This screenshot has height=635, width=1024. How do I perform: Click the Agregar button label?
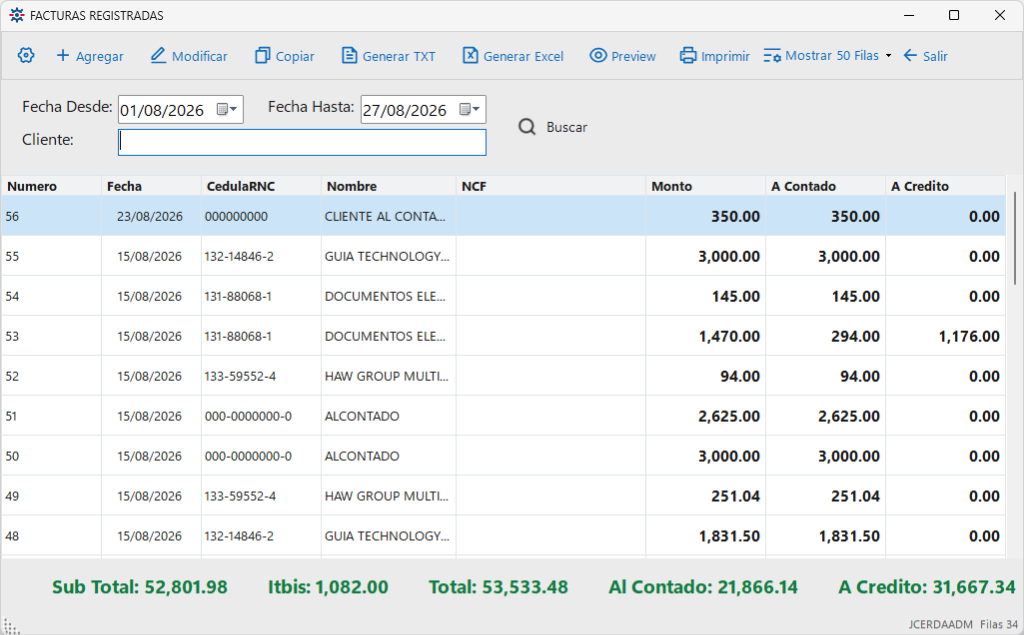[99, 56]
